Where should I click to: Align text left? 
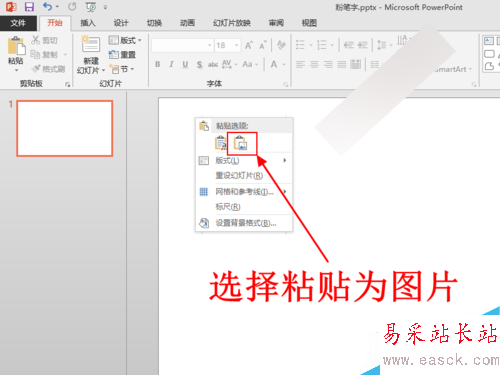(x=300, y=64)
